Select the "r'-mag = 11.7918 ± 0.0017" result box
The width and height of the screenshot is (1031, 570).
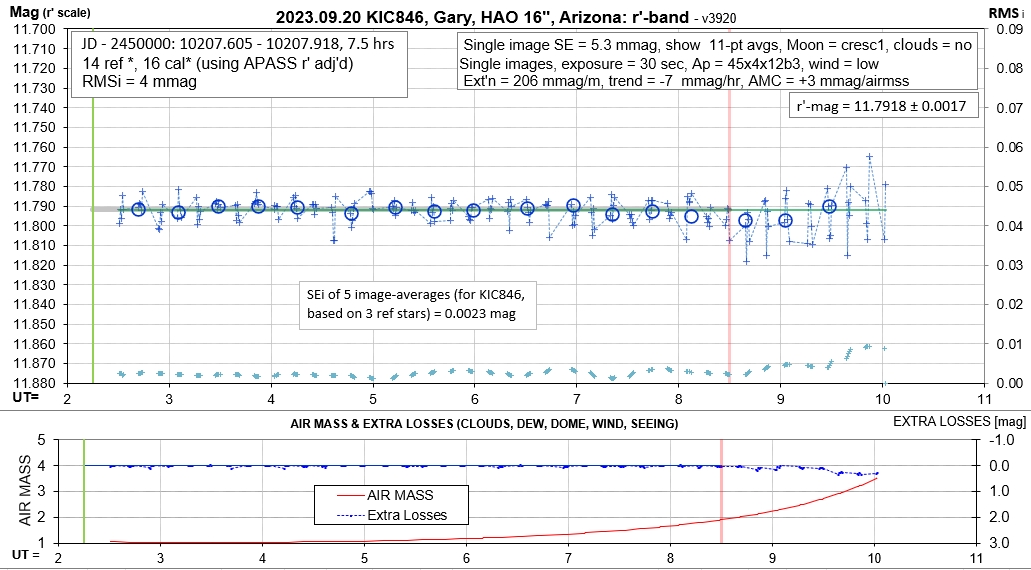pos(884,105)
